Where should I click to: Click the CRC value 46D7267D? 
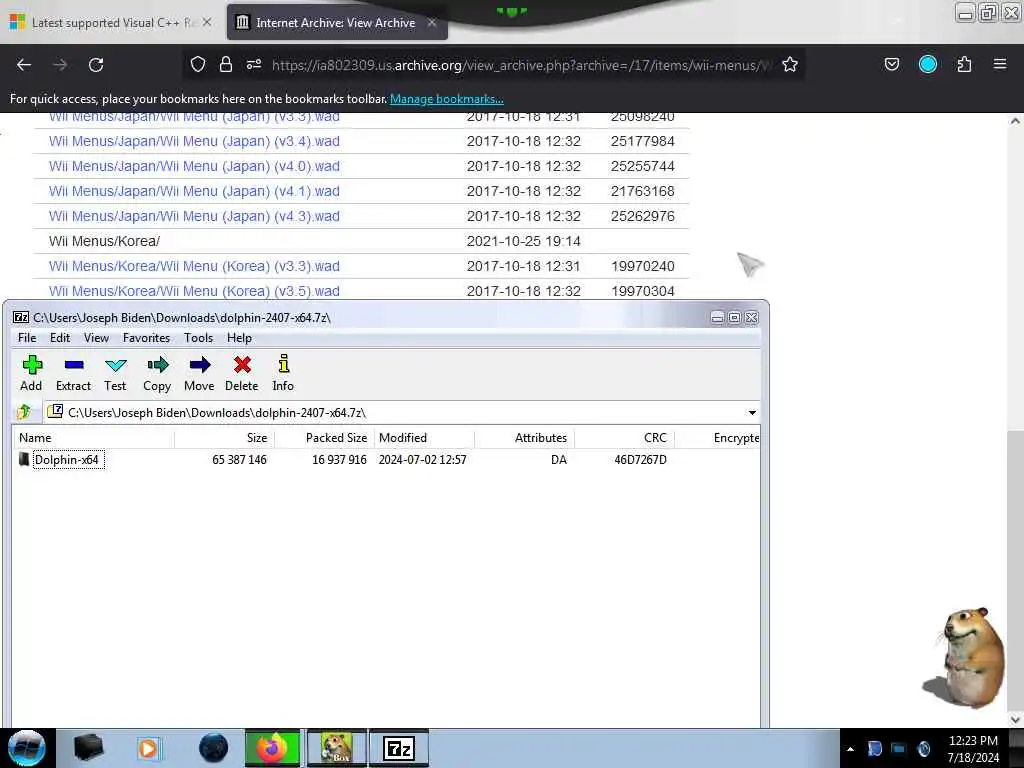[x=640, y=460]
